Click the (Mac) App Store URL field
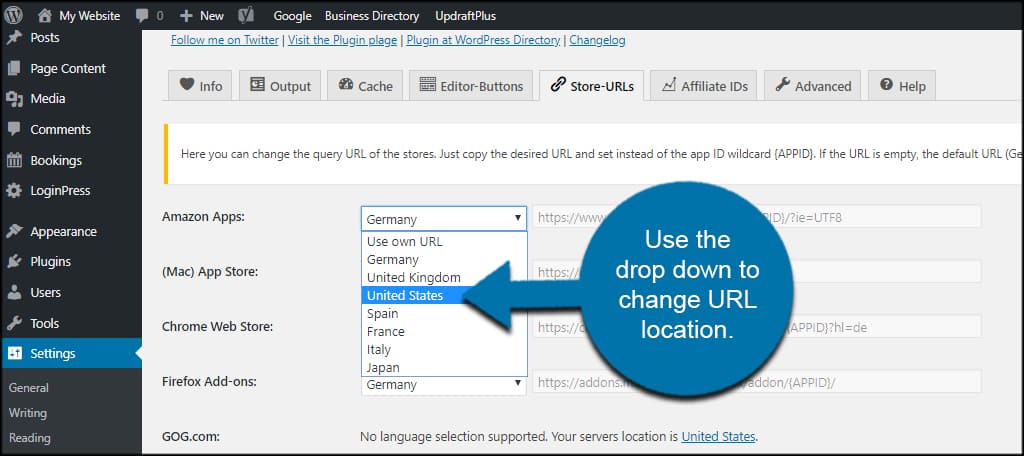Image resolution: width=1024 pixels, height=456 pixels. tap(757, 272)
